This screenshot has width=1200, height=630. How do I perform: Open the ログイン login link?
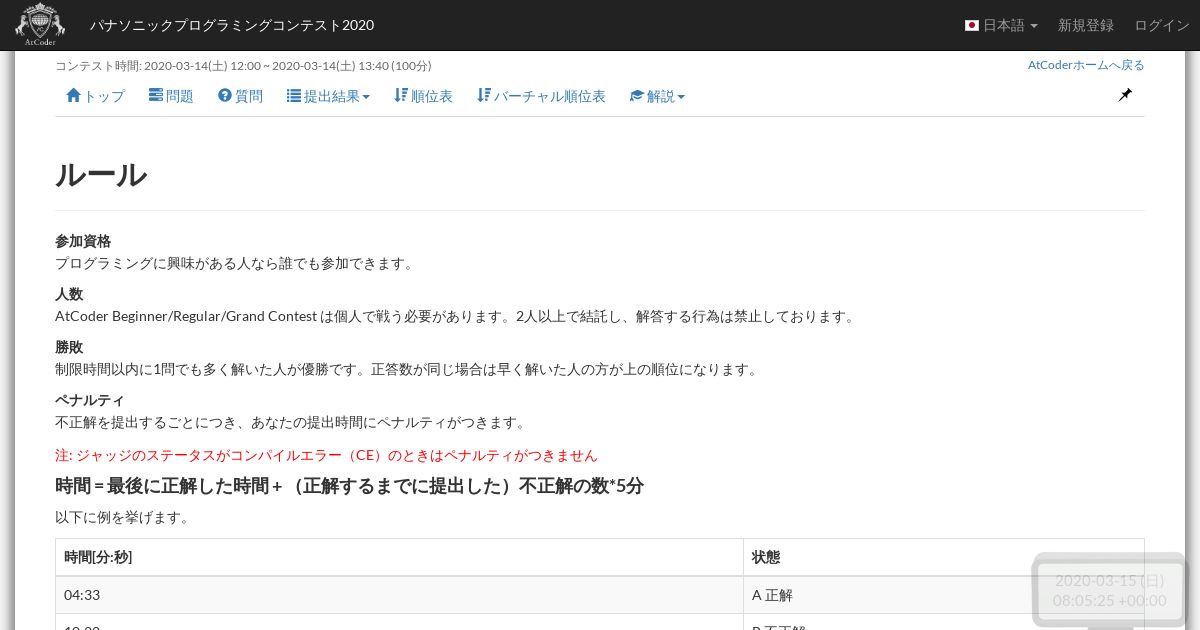click(x=1162, y=25)
